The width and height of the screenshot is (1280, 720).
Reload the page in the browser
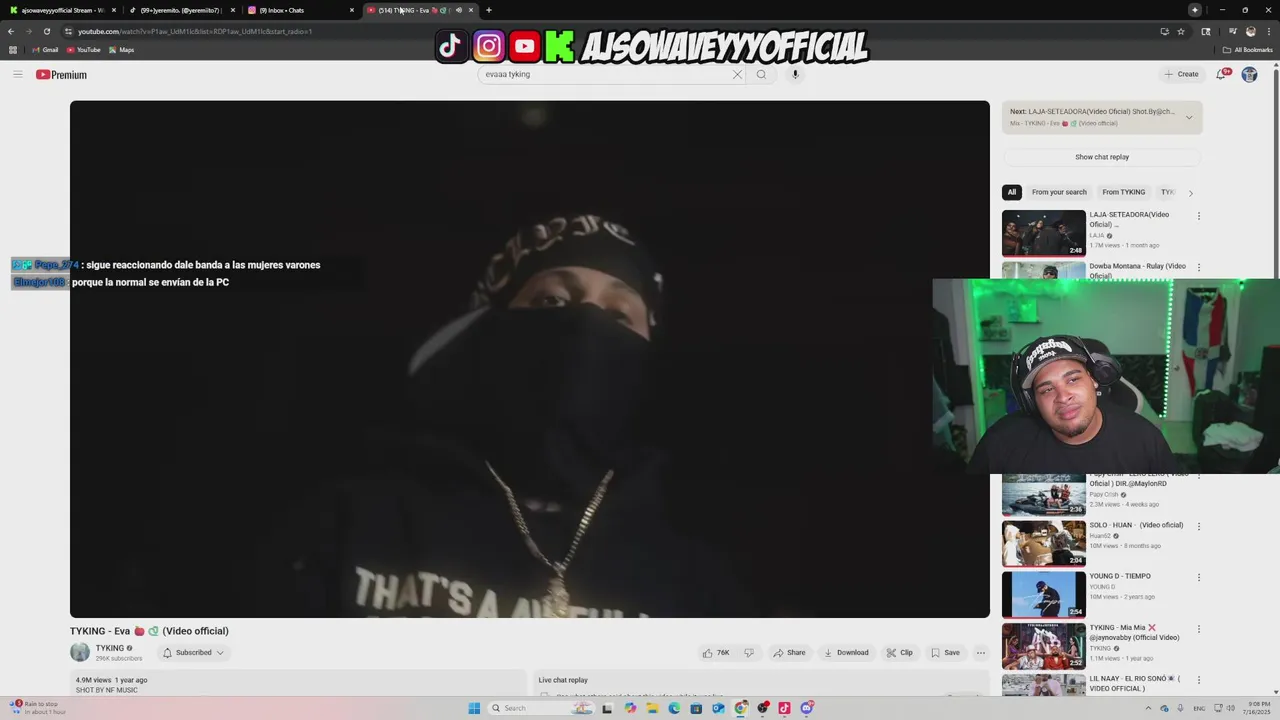(x=46, y=31)
